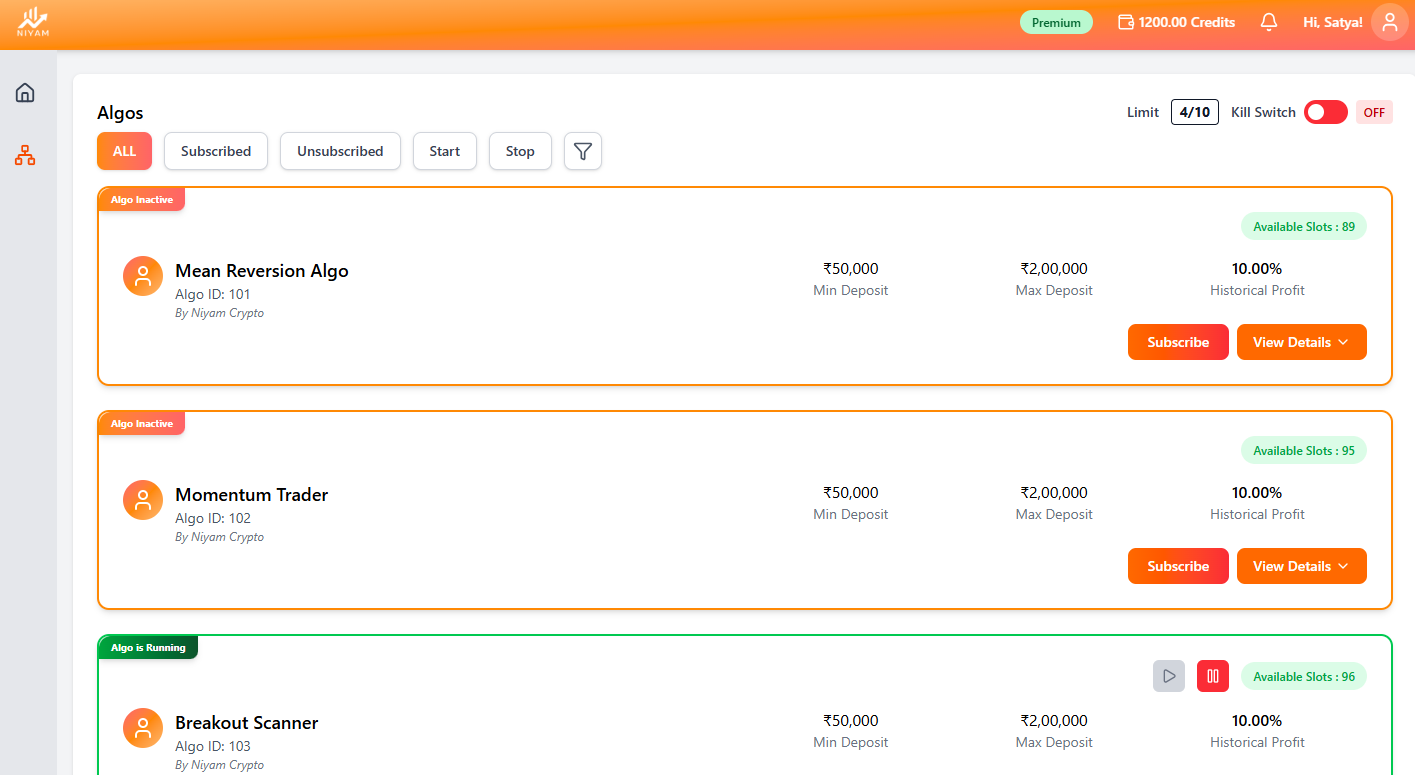
Task: Click the OFF label beside Kill Switch
Action: 1374,112
